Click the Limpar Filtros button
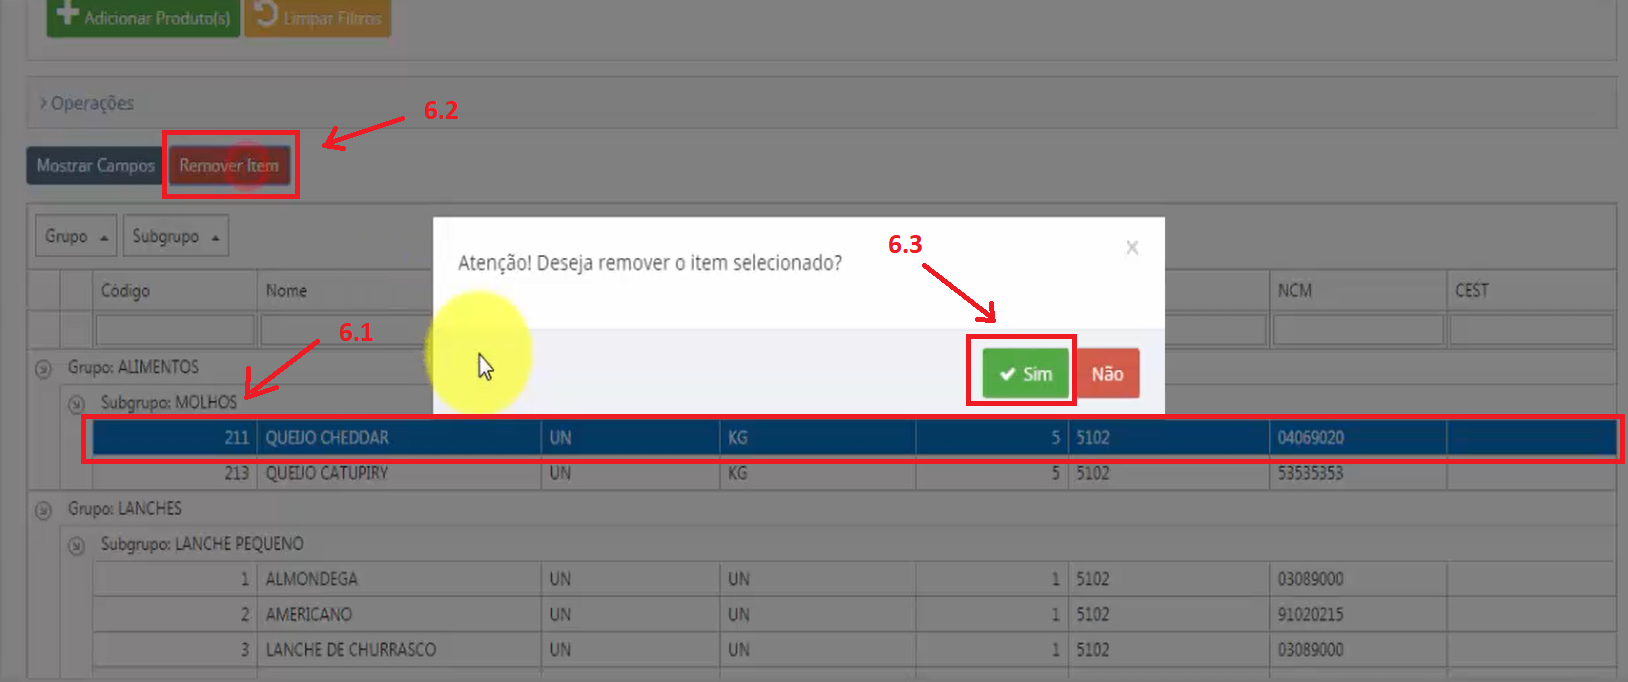1628x682 pixels. [x=317, y=16]
